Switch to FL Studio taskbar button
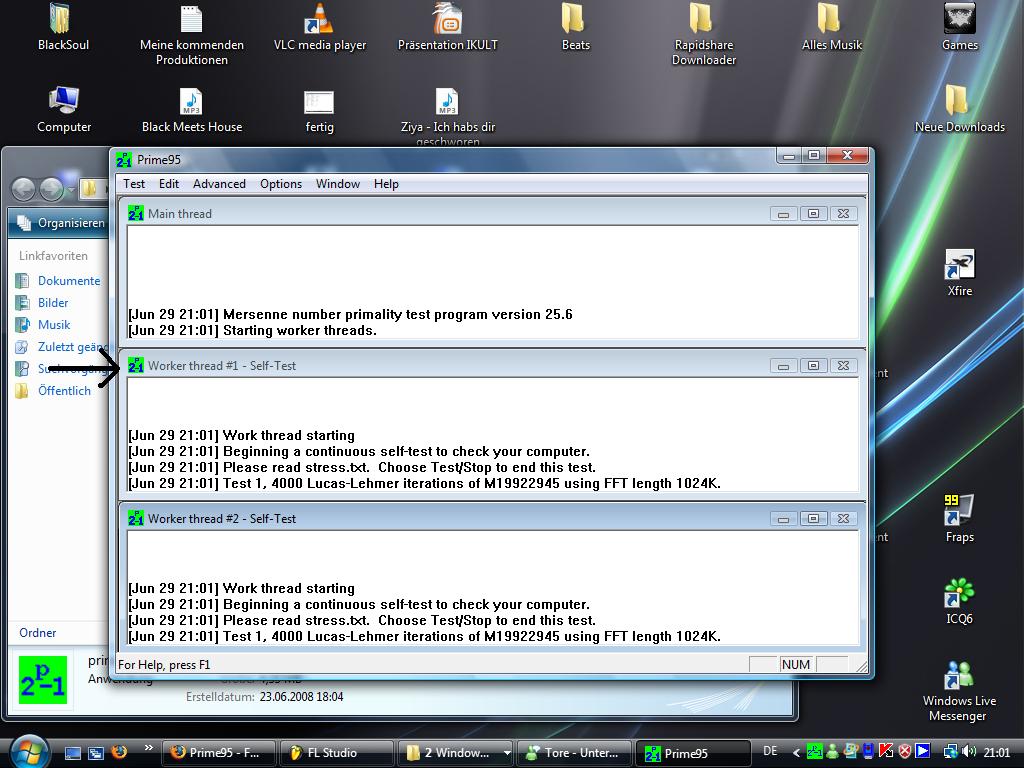 [336, 753]
